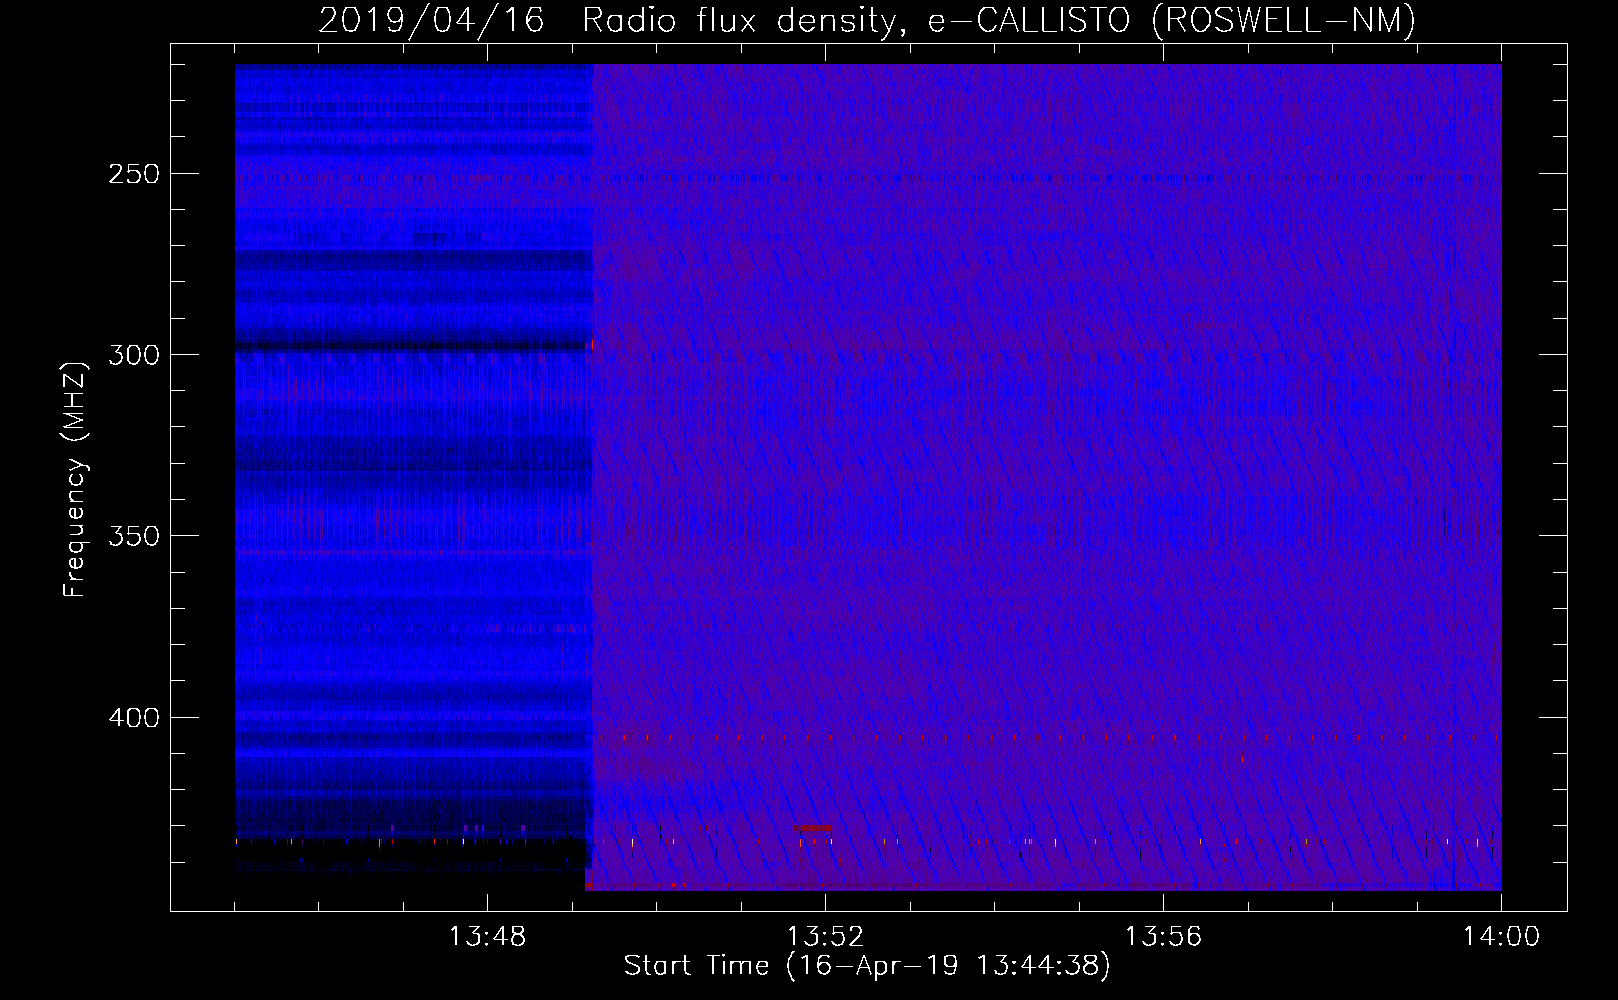Click the red burst patch near 13:52
Viewport: 1618px width, 1000px height.
[x=813, y=828]
